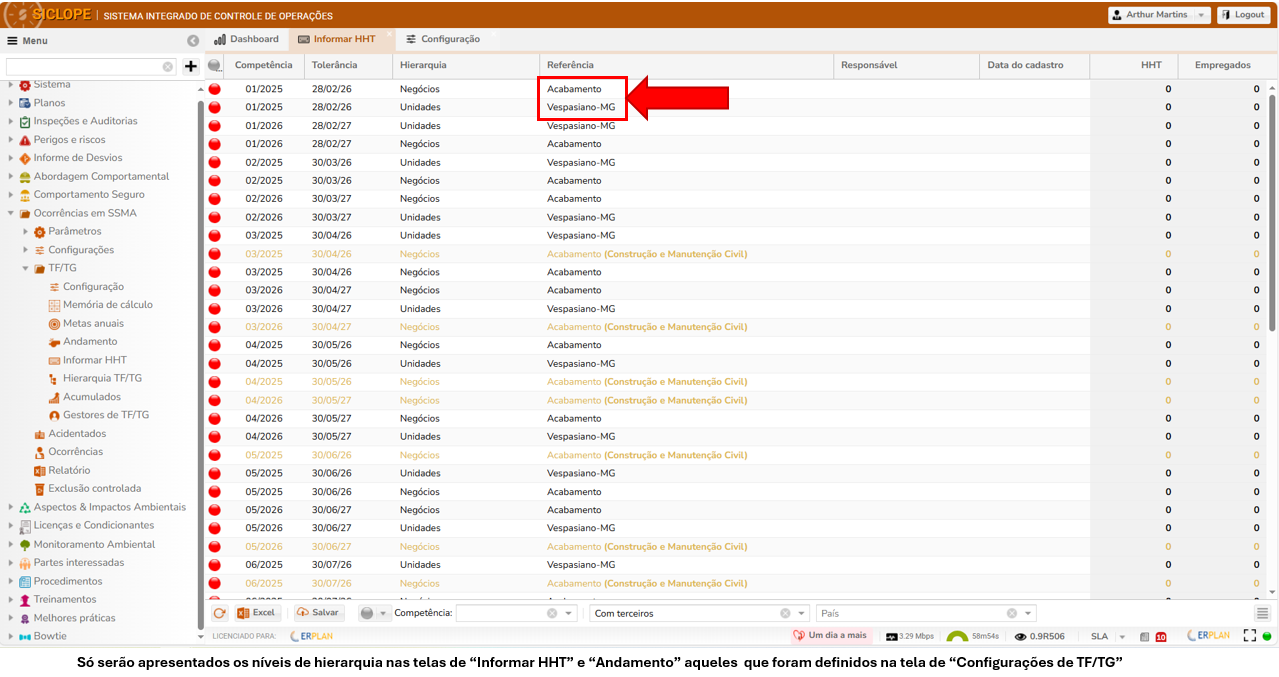Click the table's vertical scrollbar
The image size is (1279, 677).
click(1272, 210)
